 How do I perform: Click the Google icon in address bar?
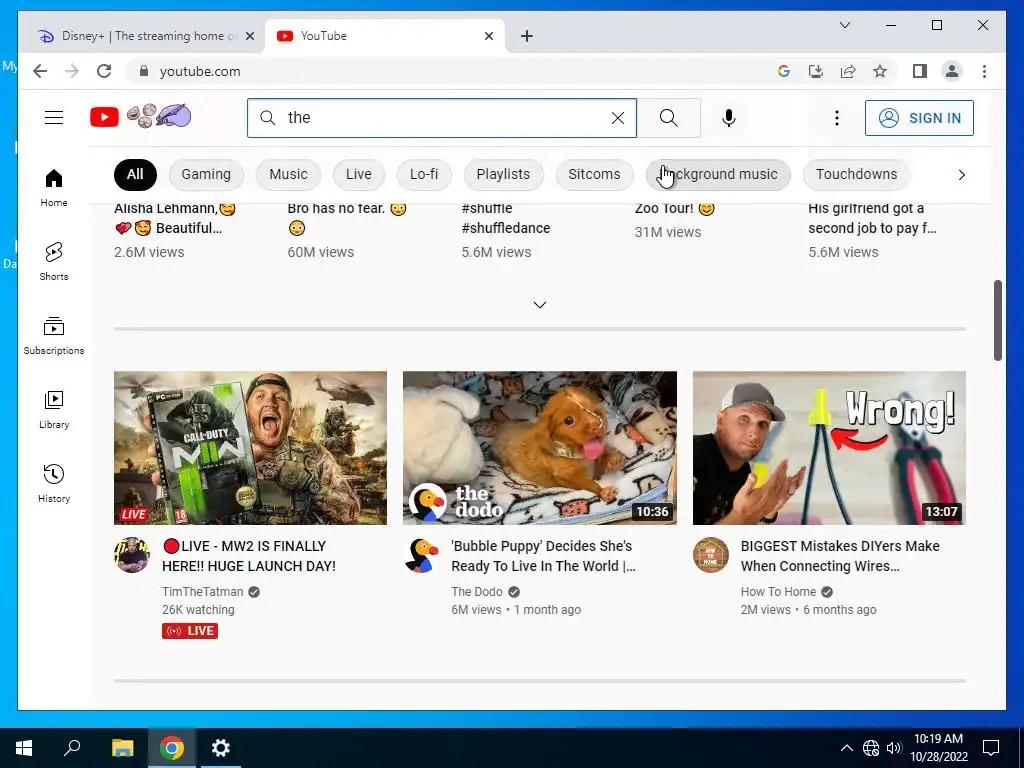click(784, 71)
